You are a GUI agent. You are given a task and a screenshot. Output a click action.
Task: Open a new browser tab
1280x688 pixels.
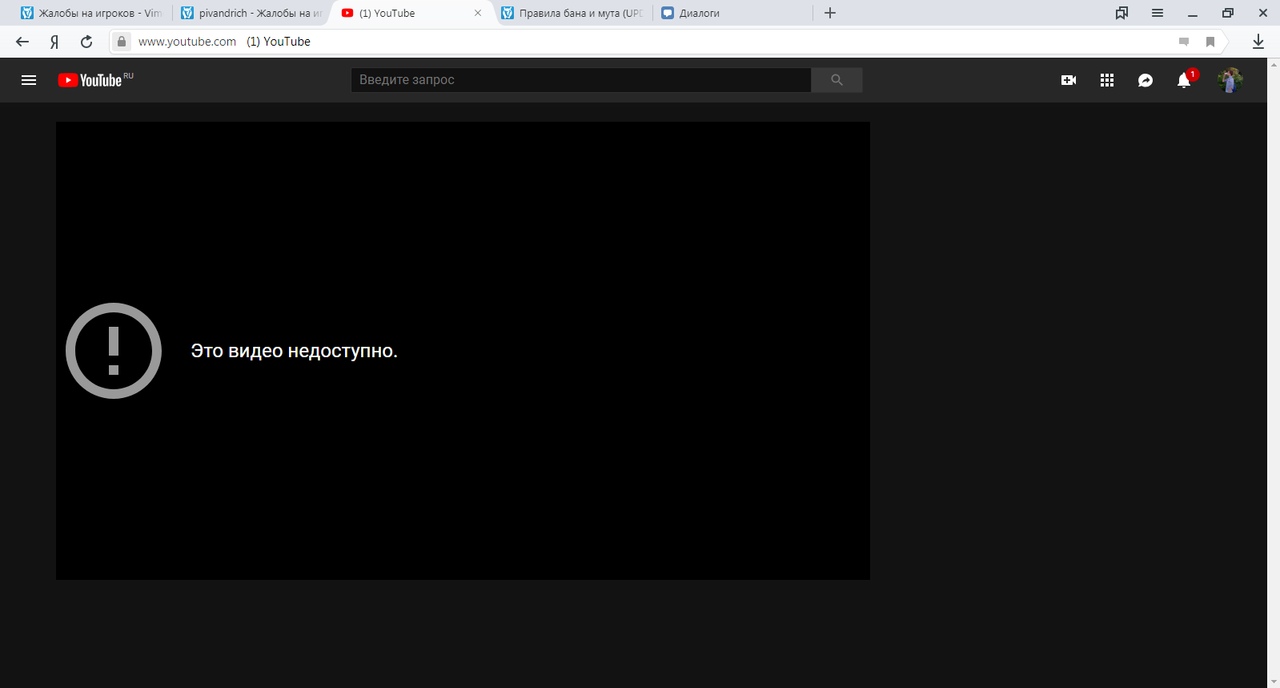coord(829,13)
